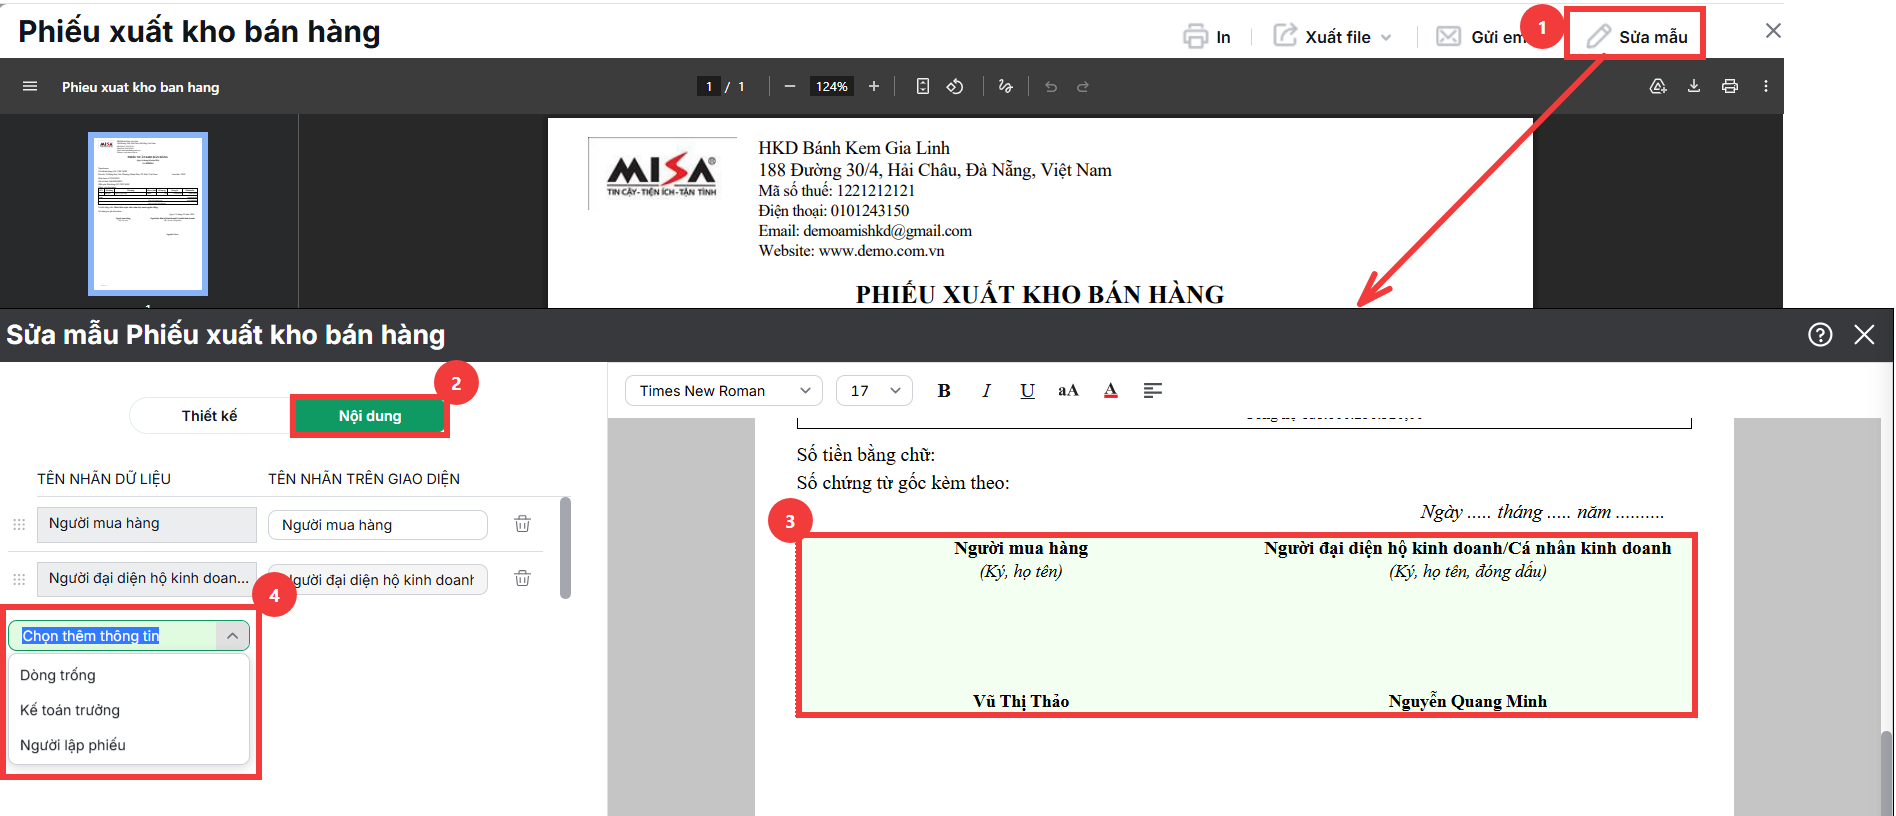Click the Số tiền bằng chữ line
The height and width of the screenshot is (816, 1896).
click(866, 455)
